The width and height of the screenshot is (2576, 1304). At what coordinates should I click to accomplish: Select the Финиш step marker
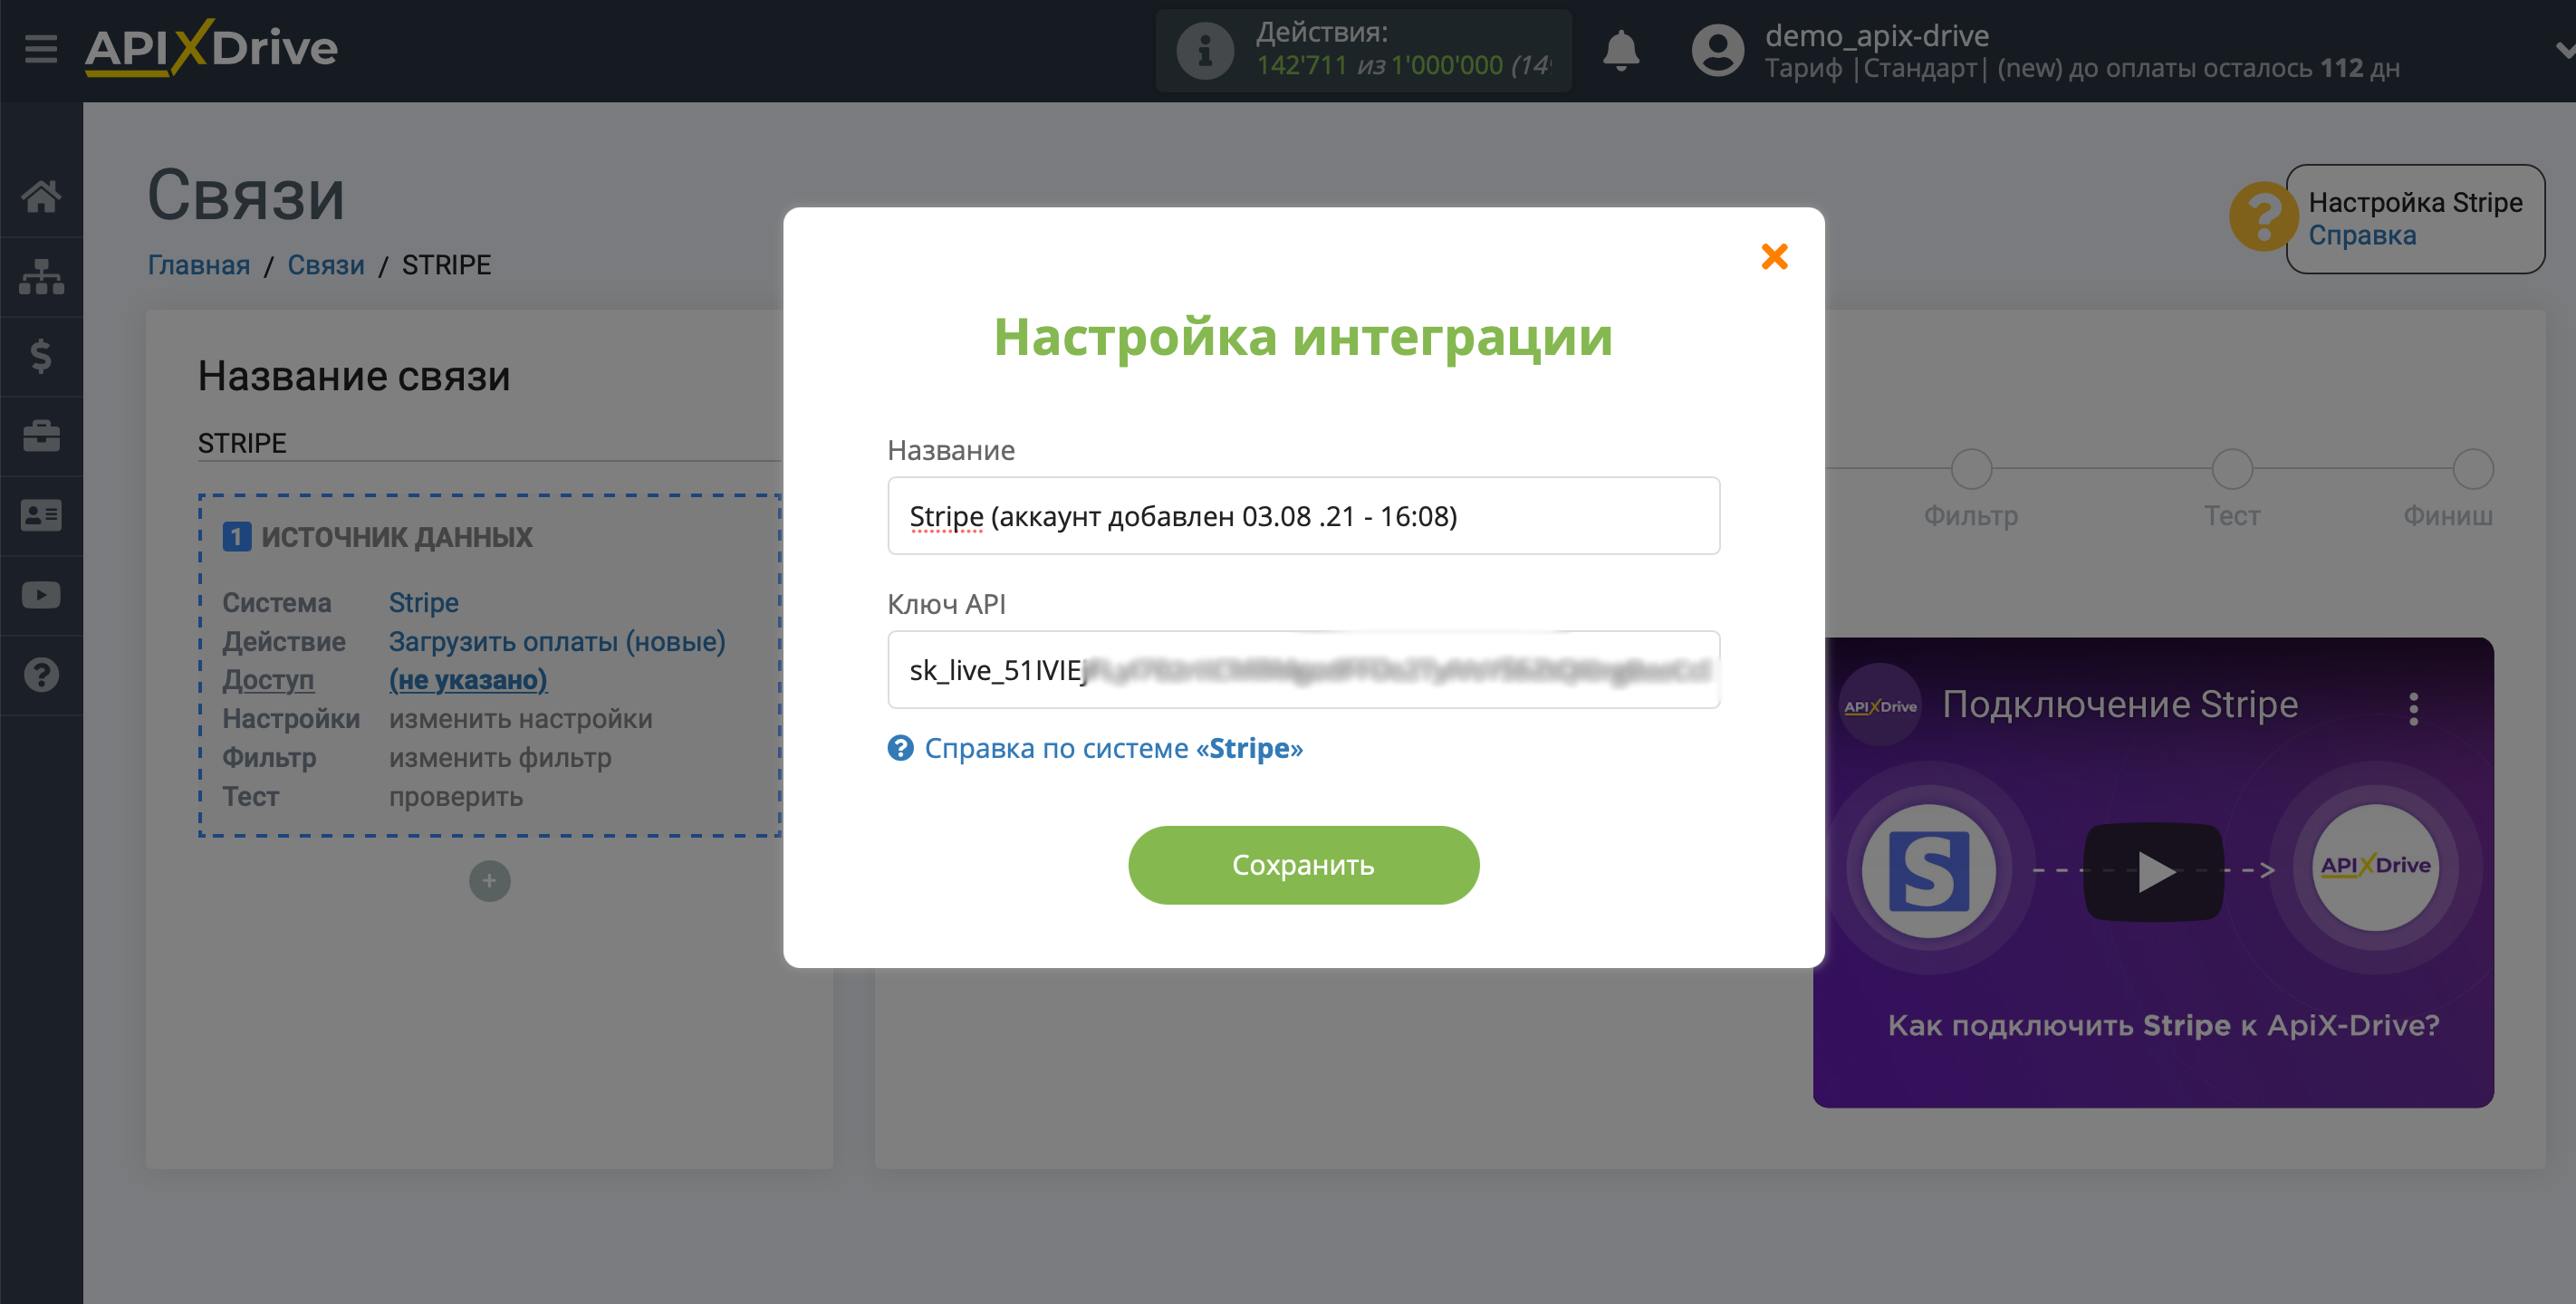tap(2472, 470)
